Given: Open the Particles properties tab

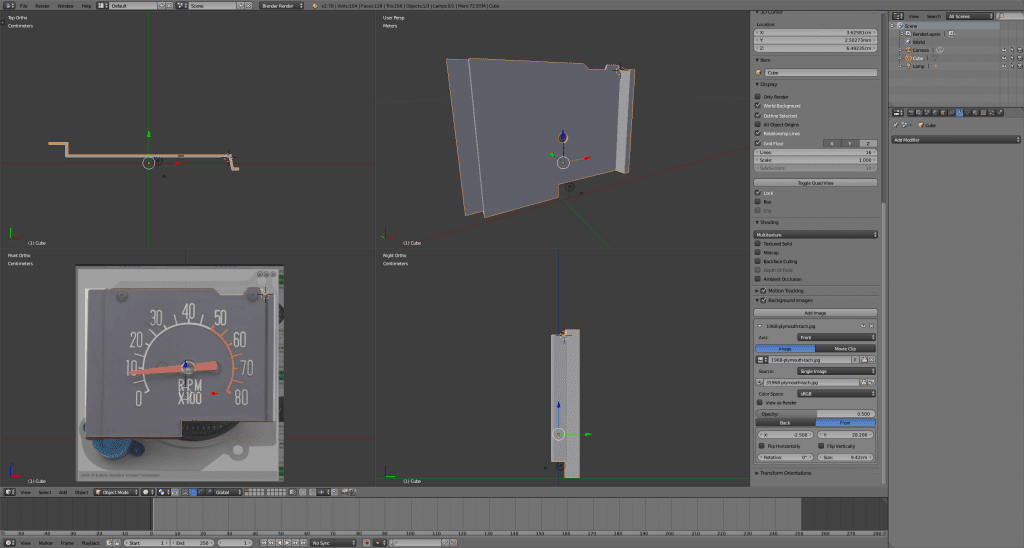Looking at the screenshot, I should 992,112.
